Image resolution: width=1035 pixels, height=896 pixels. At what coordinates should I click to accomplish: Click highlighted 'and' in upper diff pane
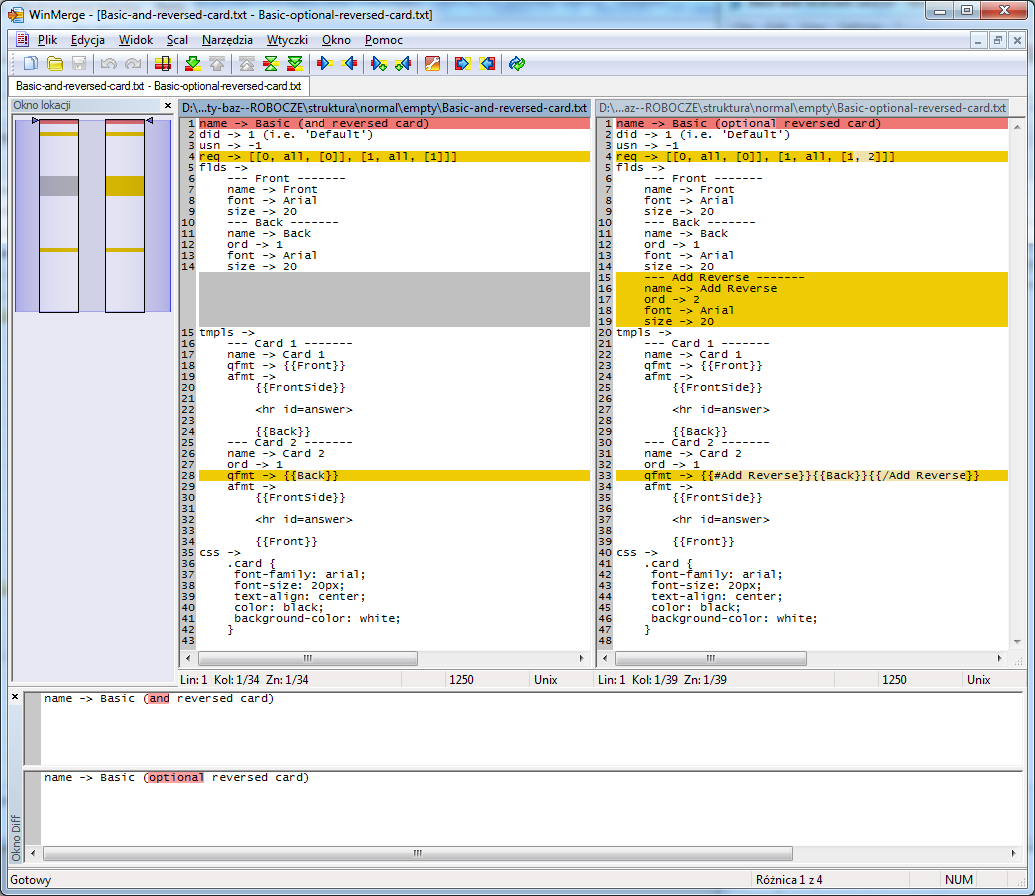[159, 699]
